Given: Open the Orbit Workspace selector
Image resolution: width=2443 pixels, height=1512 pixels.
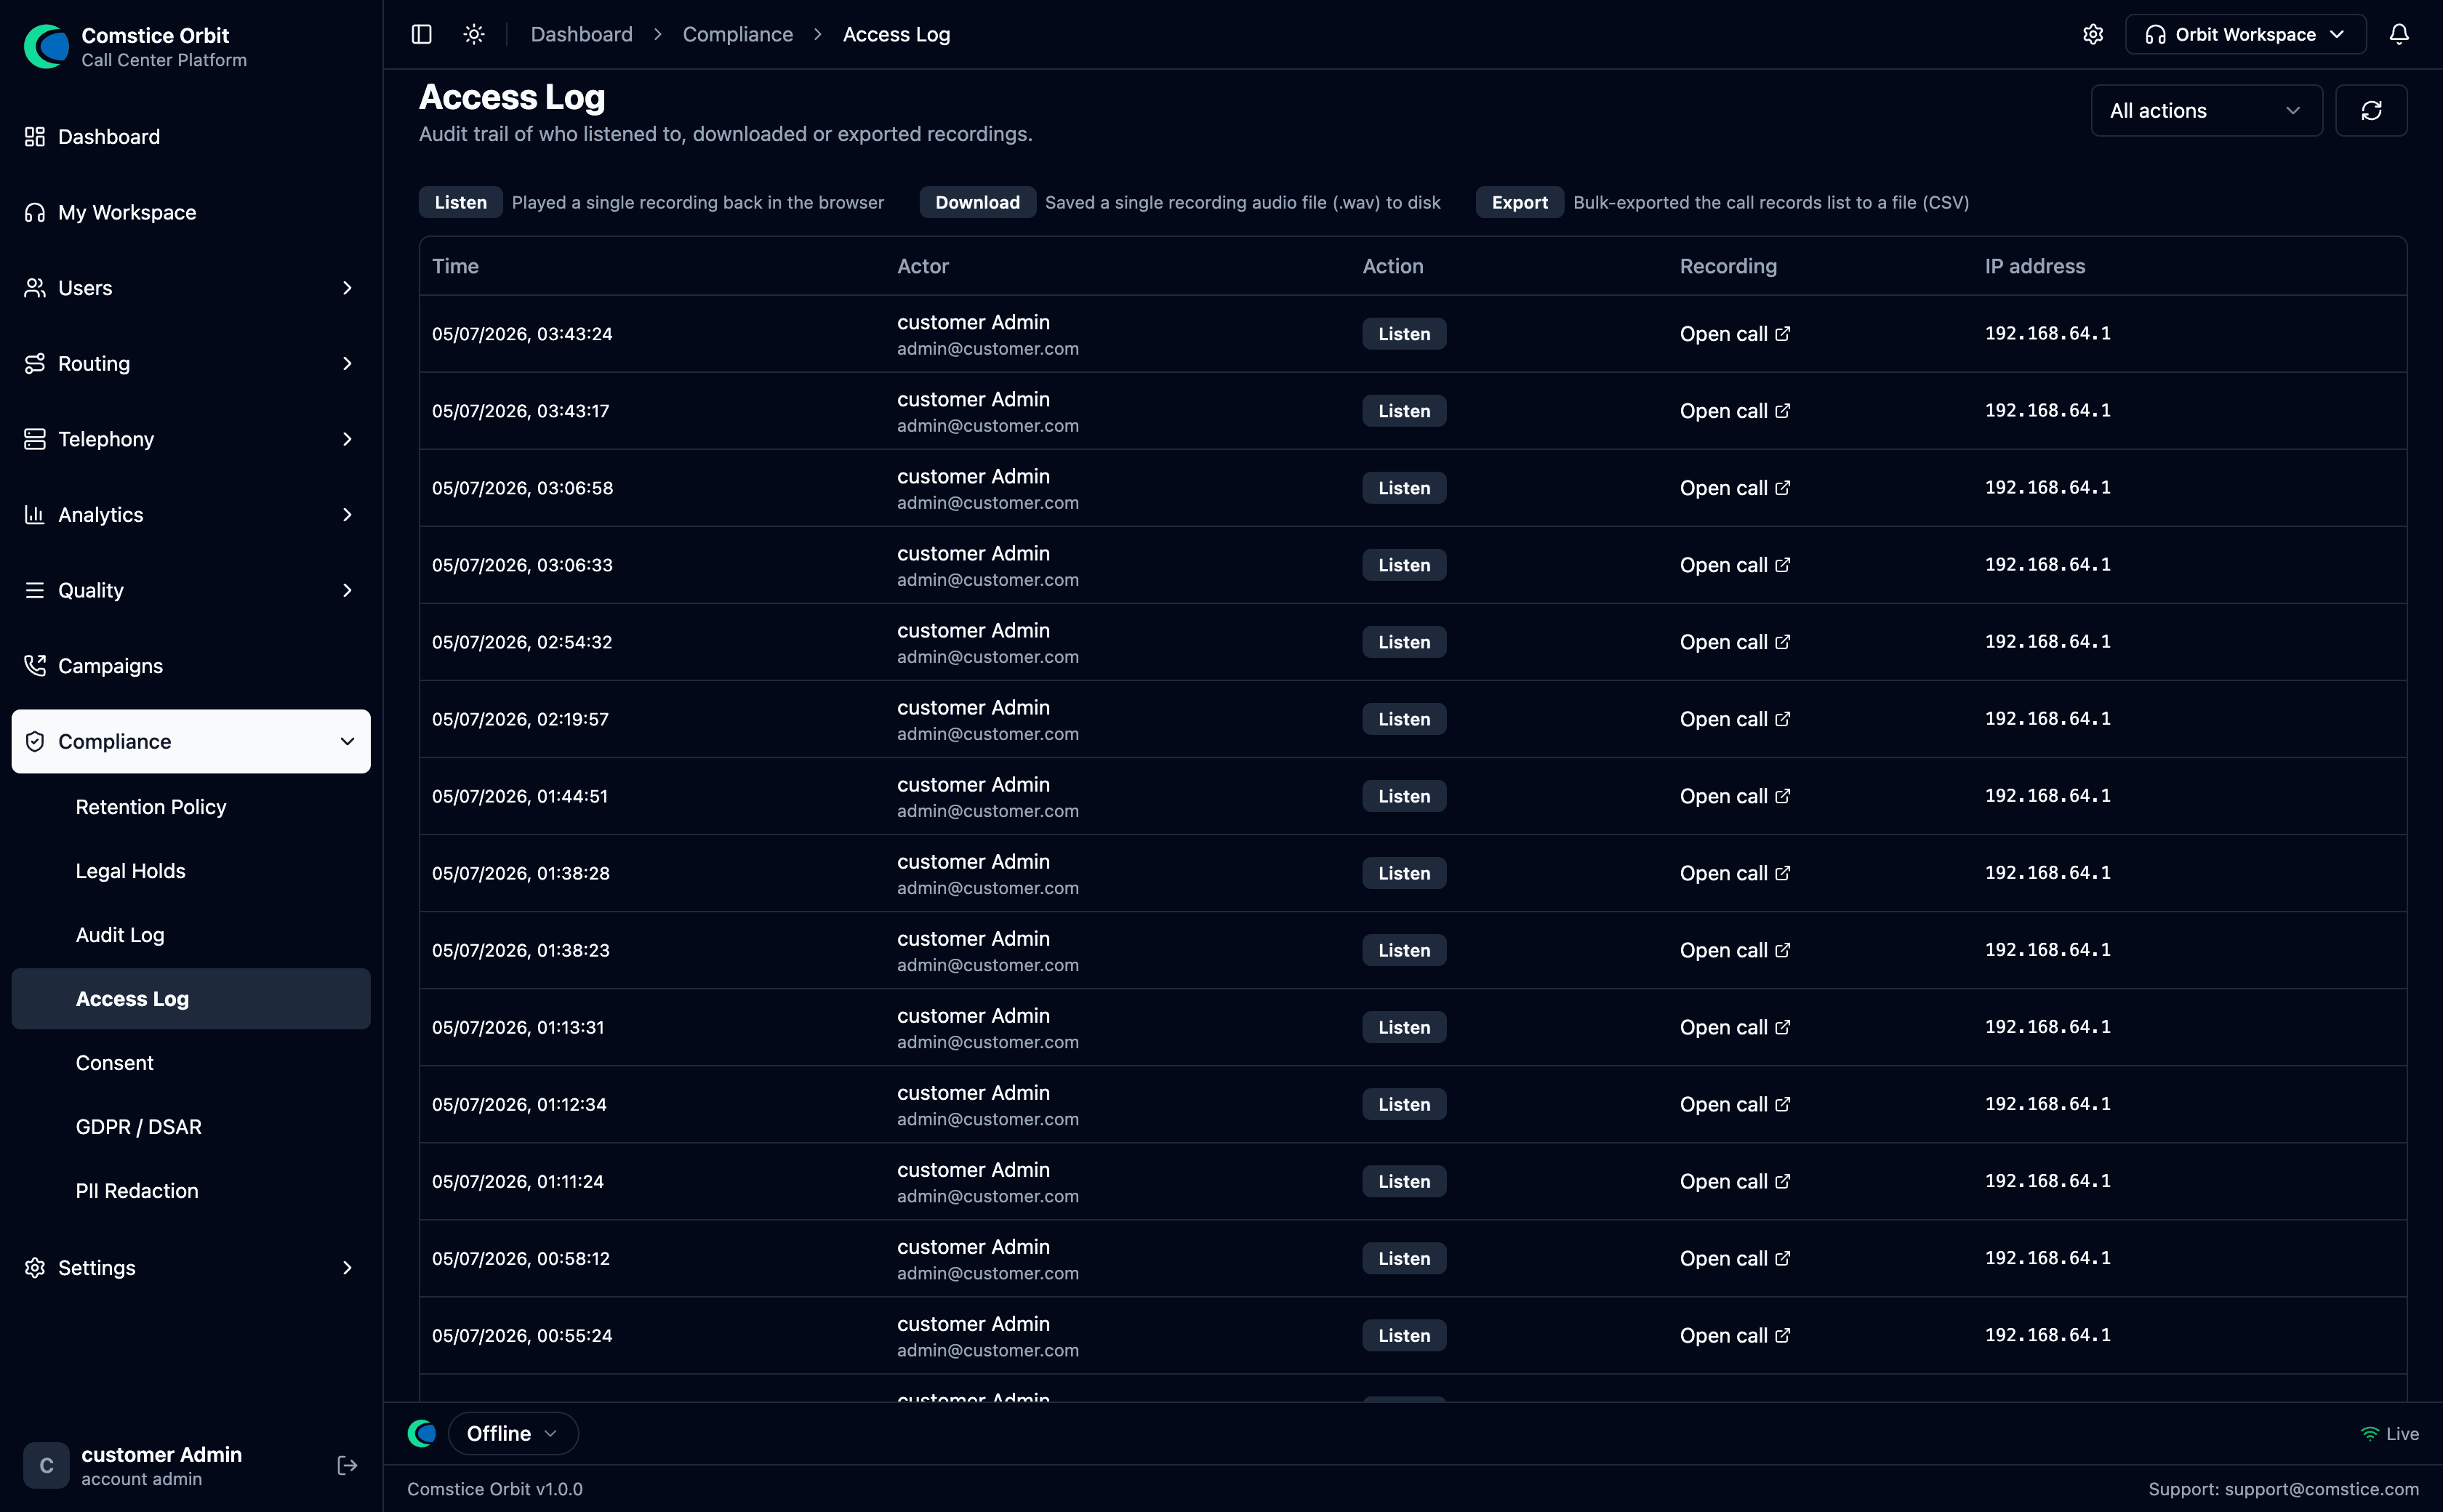Looking at the screenshot, I should click(x=2245, y=34).
